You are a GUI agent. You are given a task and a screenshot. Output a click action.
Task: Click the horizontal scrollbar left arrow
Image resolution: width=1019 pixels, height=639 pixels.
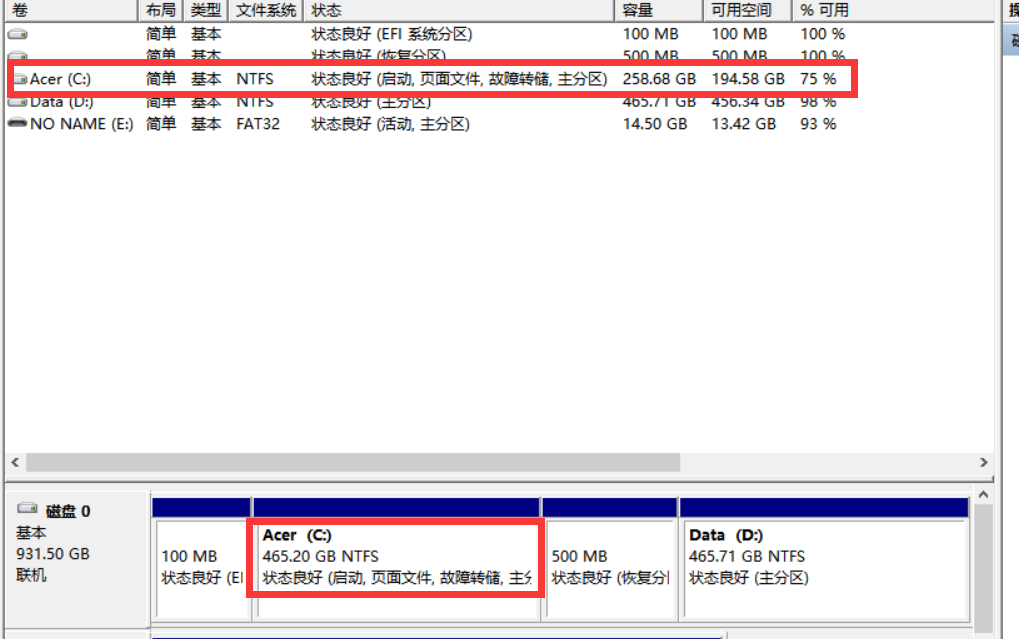(x=15, y=462)
